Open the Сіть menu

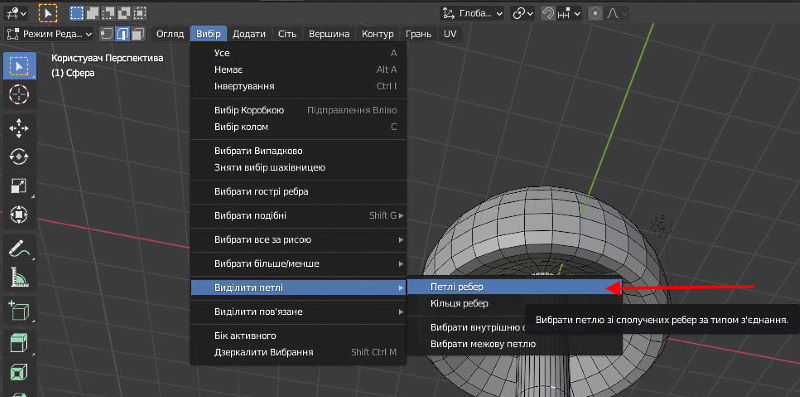[287, 34]
